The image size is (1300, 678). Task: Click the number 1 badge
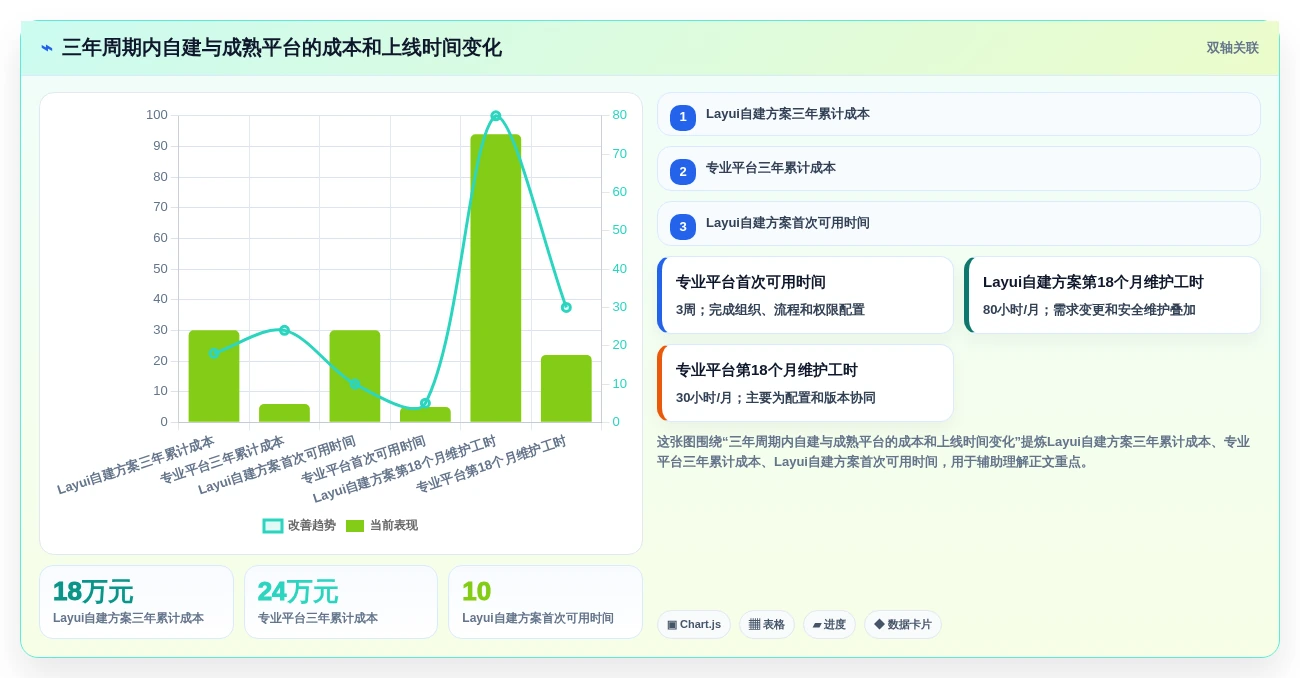tap(683, 118)
